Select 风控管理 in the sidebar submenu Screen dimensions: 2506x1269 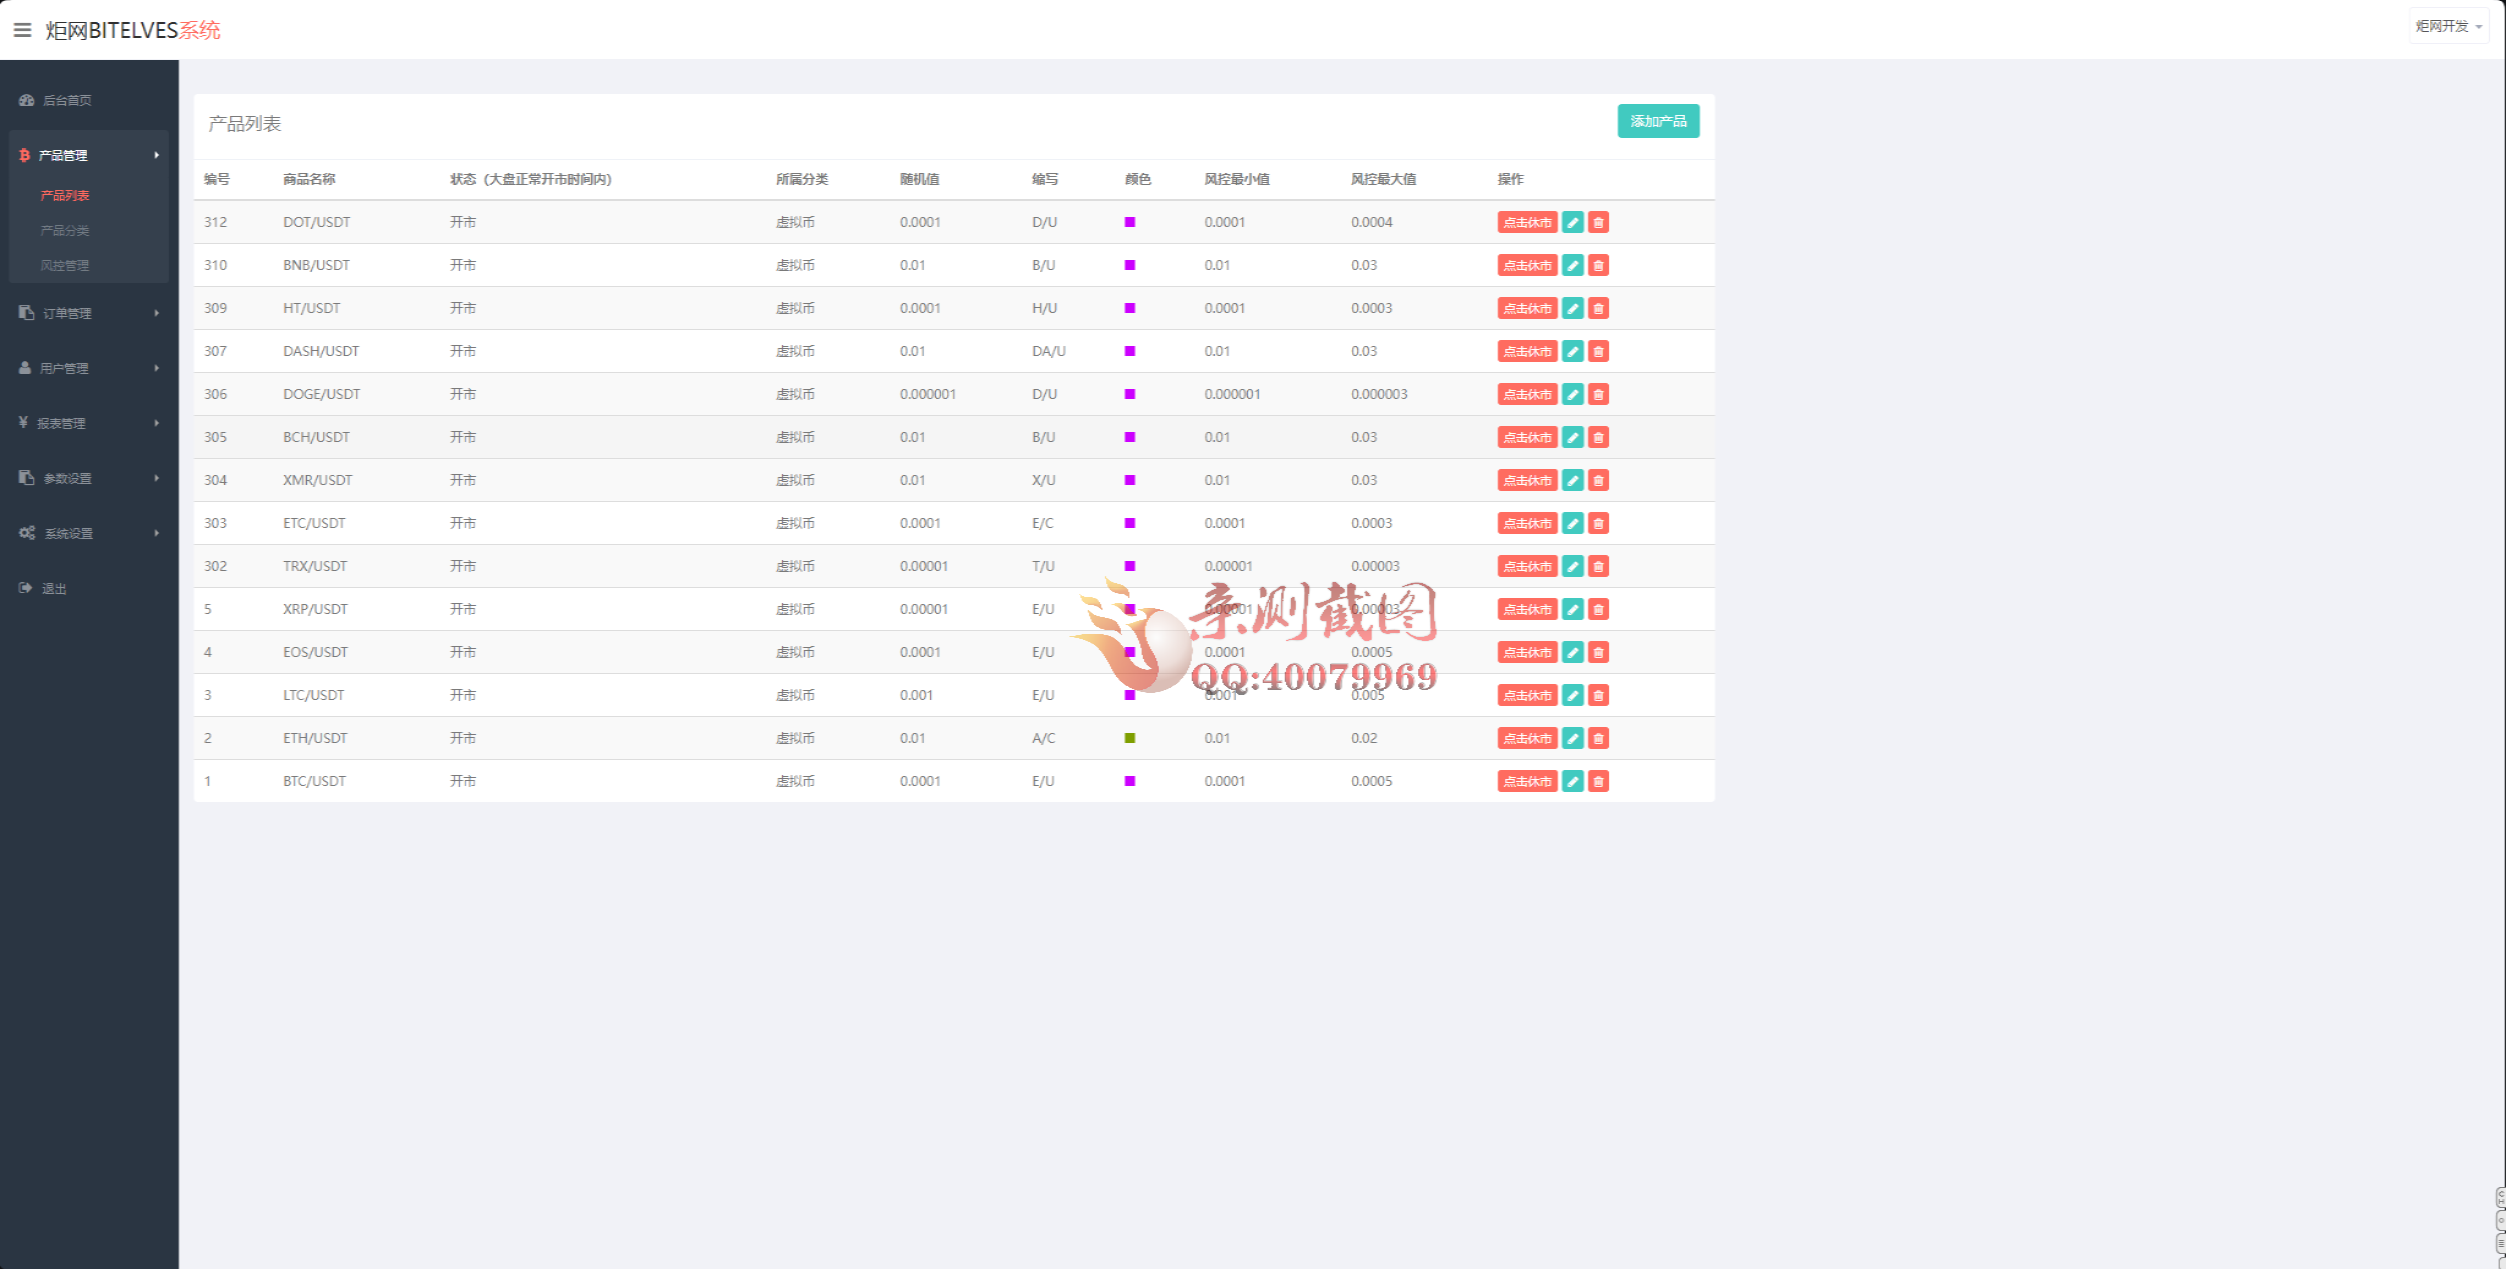point(65,265)
